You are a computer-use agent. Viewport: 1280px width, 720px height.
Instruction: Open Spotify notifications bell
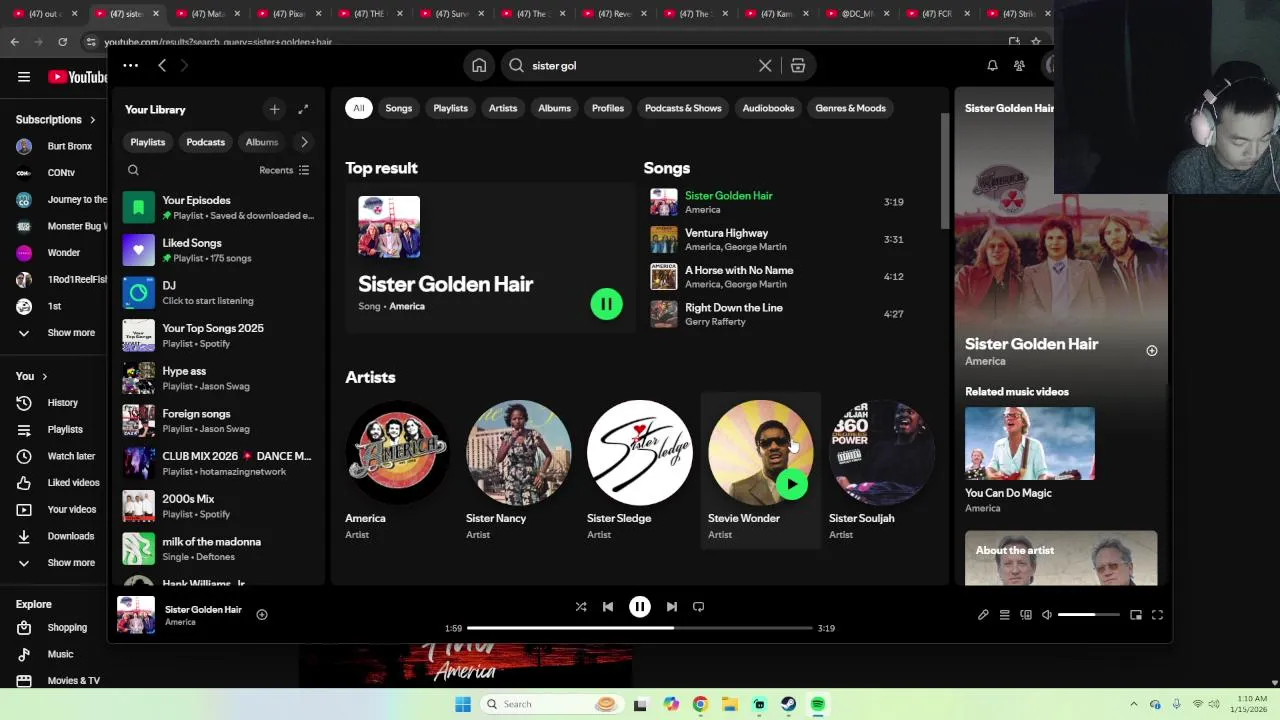[x=992, y=65]
